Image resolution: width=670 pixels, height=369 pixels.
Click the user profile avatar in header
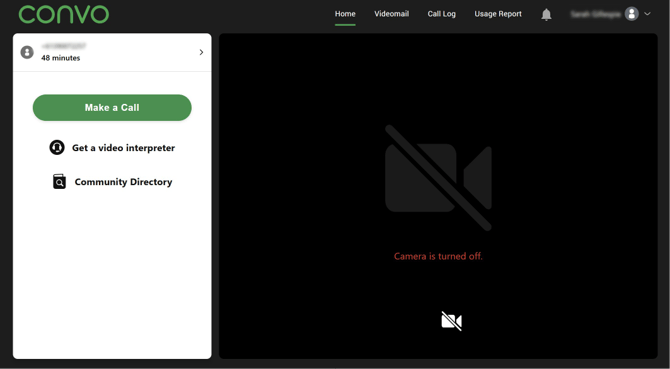click(x=632, y=14)
